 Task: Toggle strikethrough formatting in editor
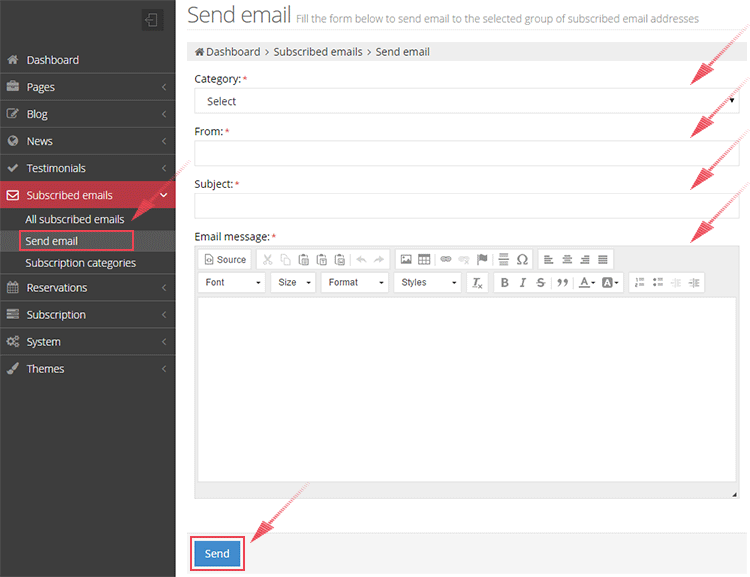[541, 283]
